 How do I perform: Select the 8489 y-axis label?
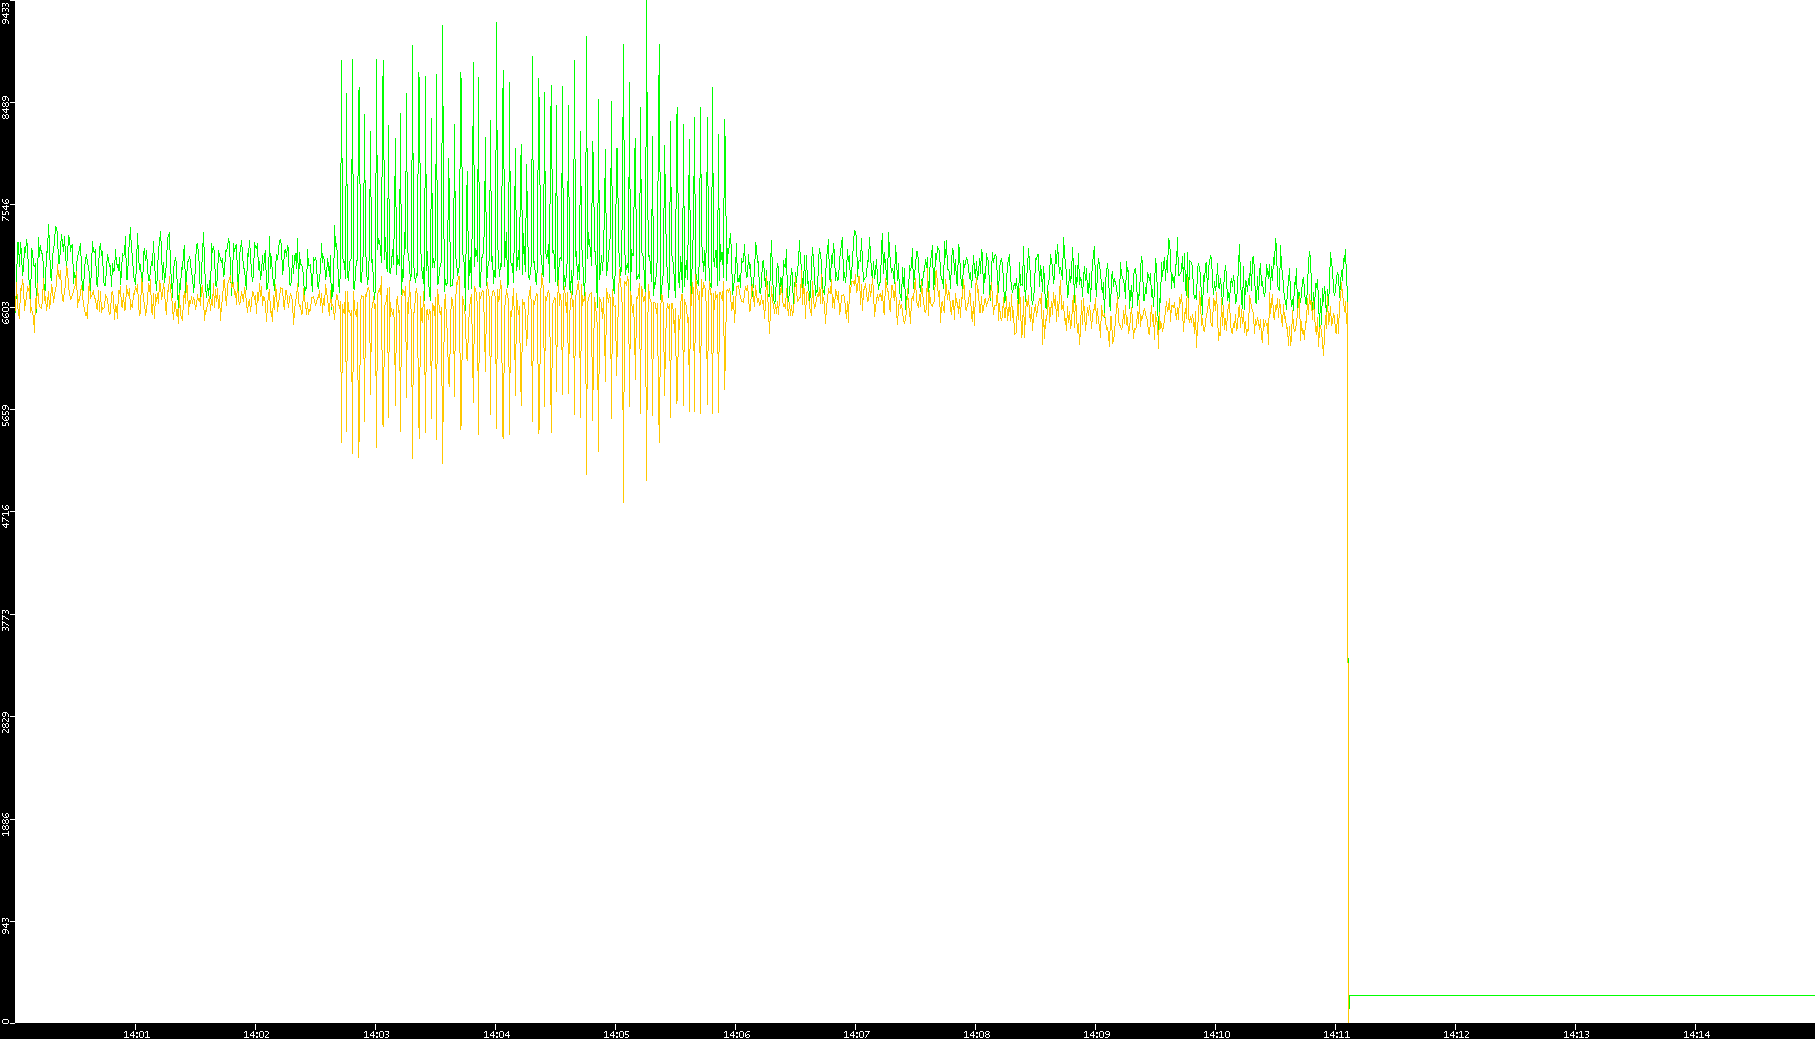(6, 107)
